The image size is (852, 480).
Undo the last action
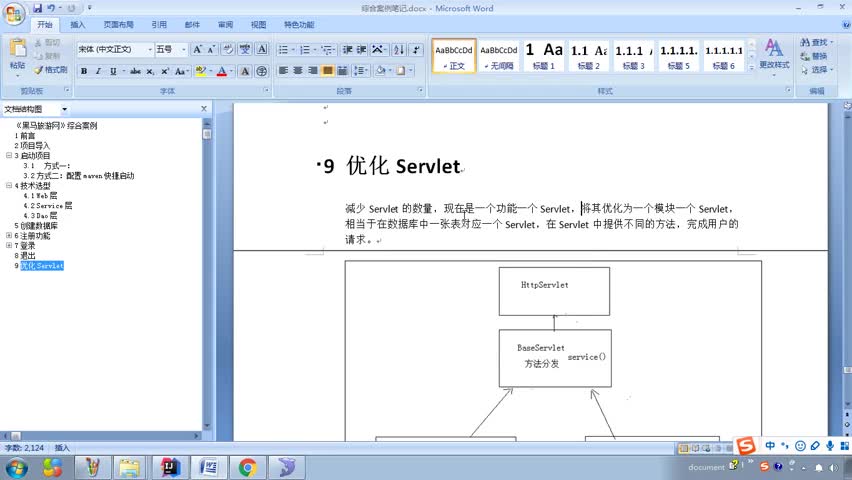[x=51, y=8]
